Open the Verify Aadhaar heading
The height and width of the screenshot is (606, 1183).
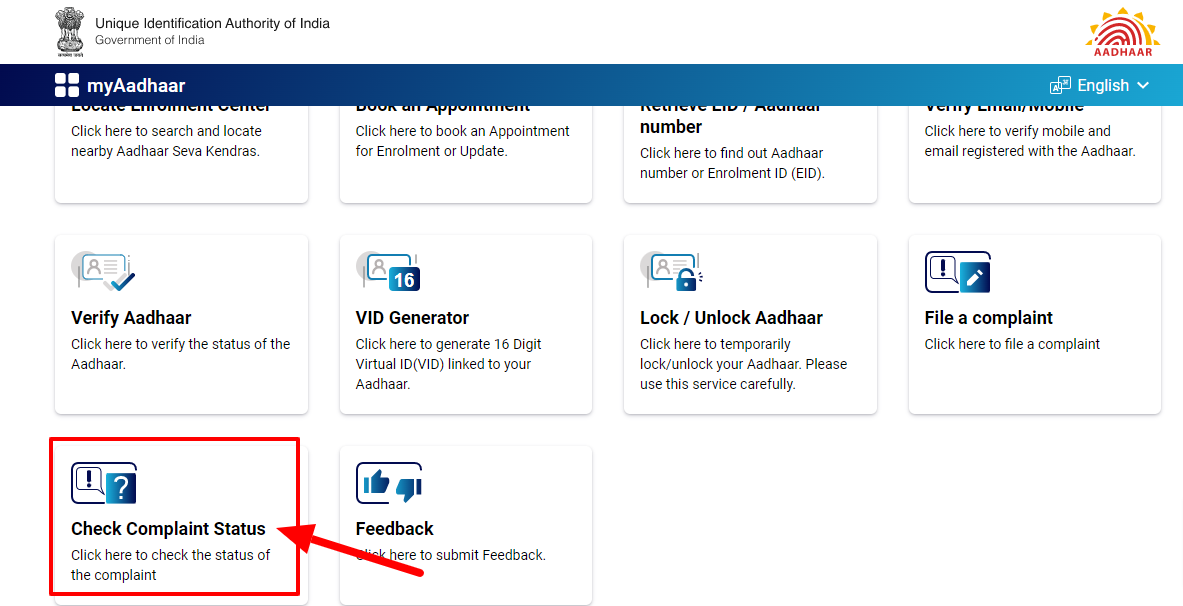[x=131, y=318]
